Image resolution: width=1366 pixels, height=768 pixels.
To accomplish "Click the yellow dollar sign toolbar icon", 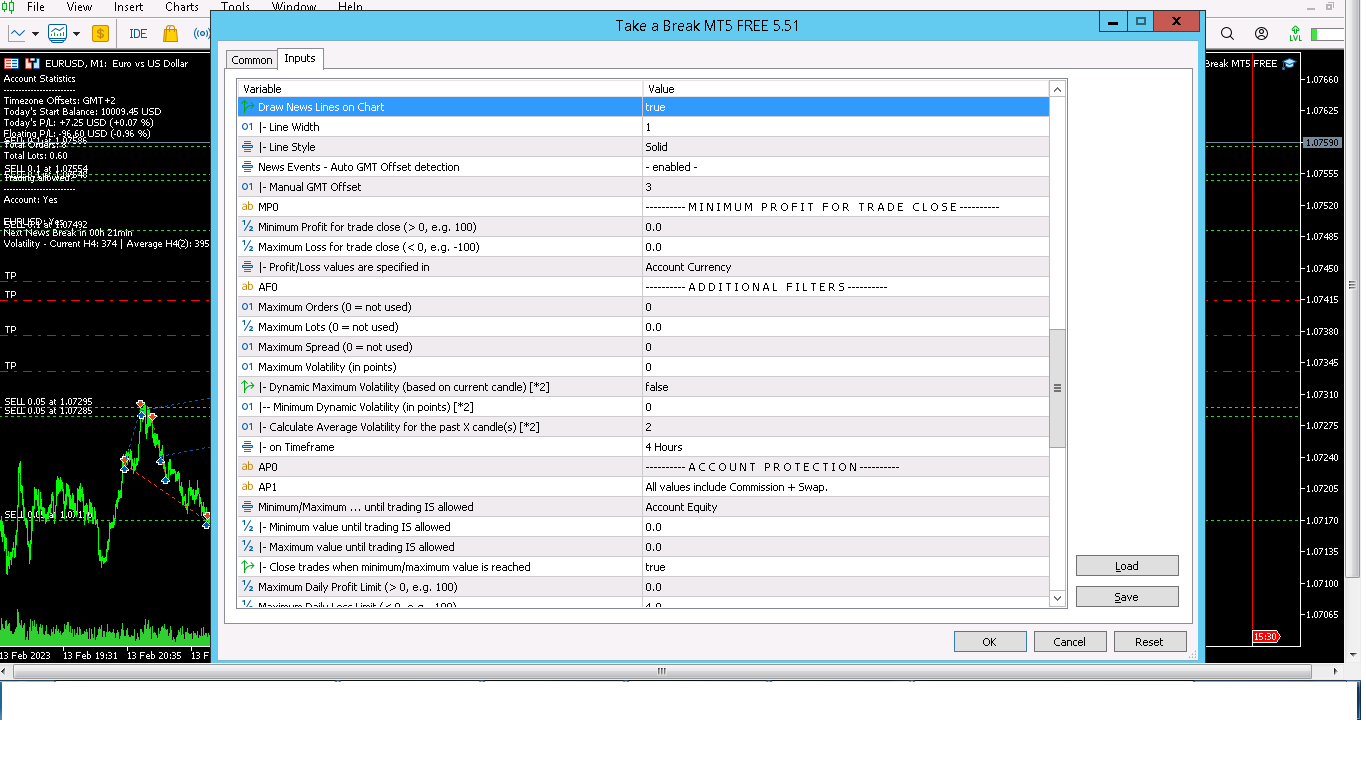I will click(x=100, y=33).
